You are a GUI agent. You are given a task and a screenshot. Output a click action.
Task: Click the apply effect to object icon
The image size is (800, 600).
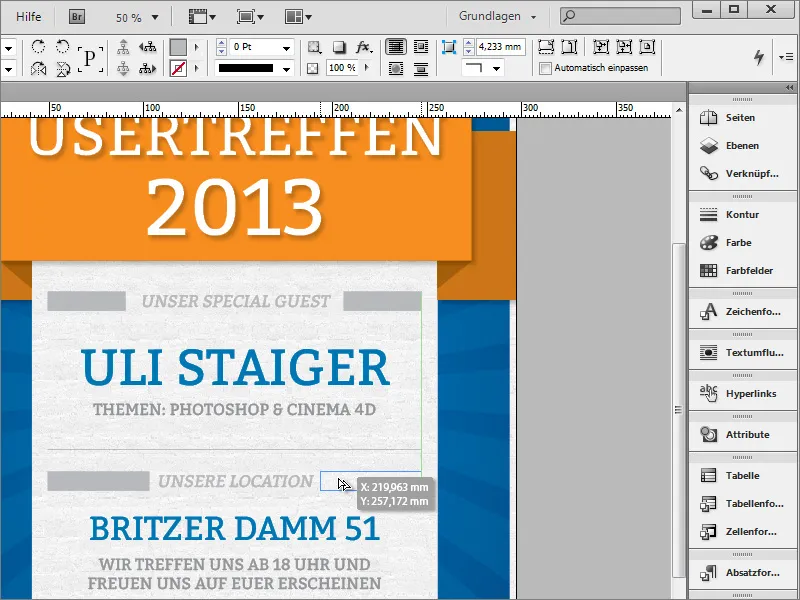pos(314,47)
